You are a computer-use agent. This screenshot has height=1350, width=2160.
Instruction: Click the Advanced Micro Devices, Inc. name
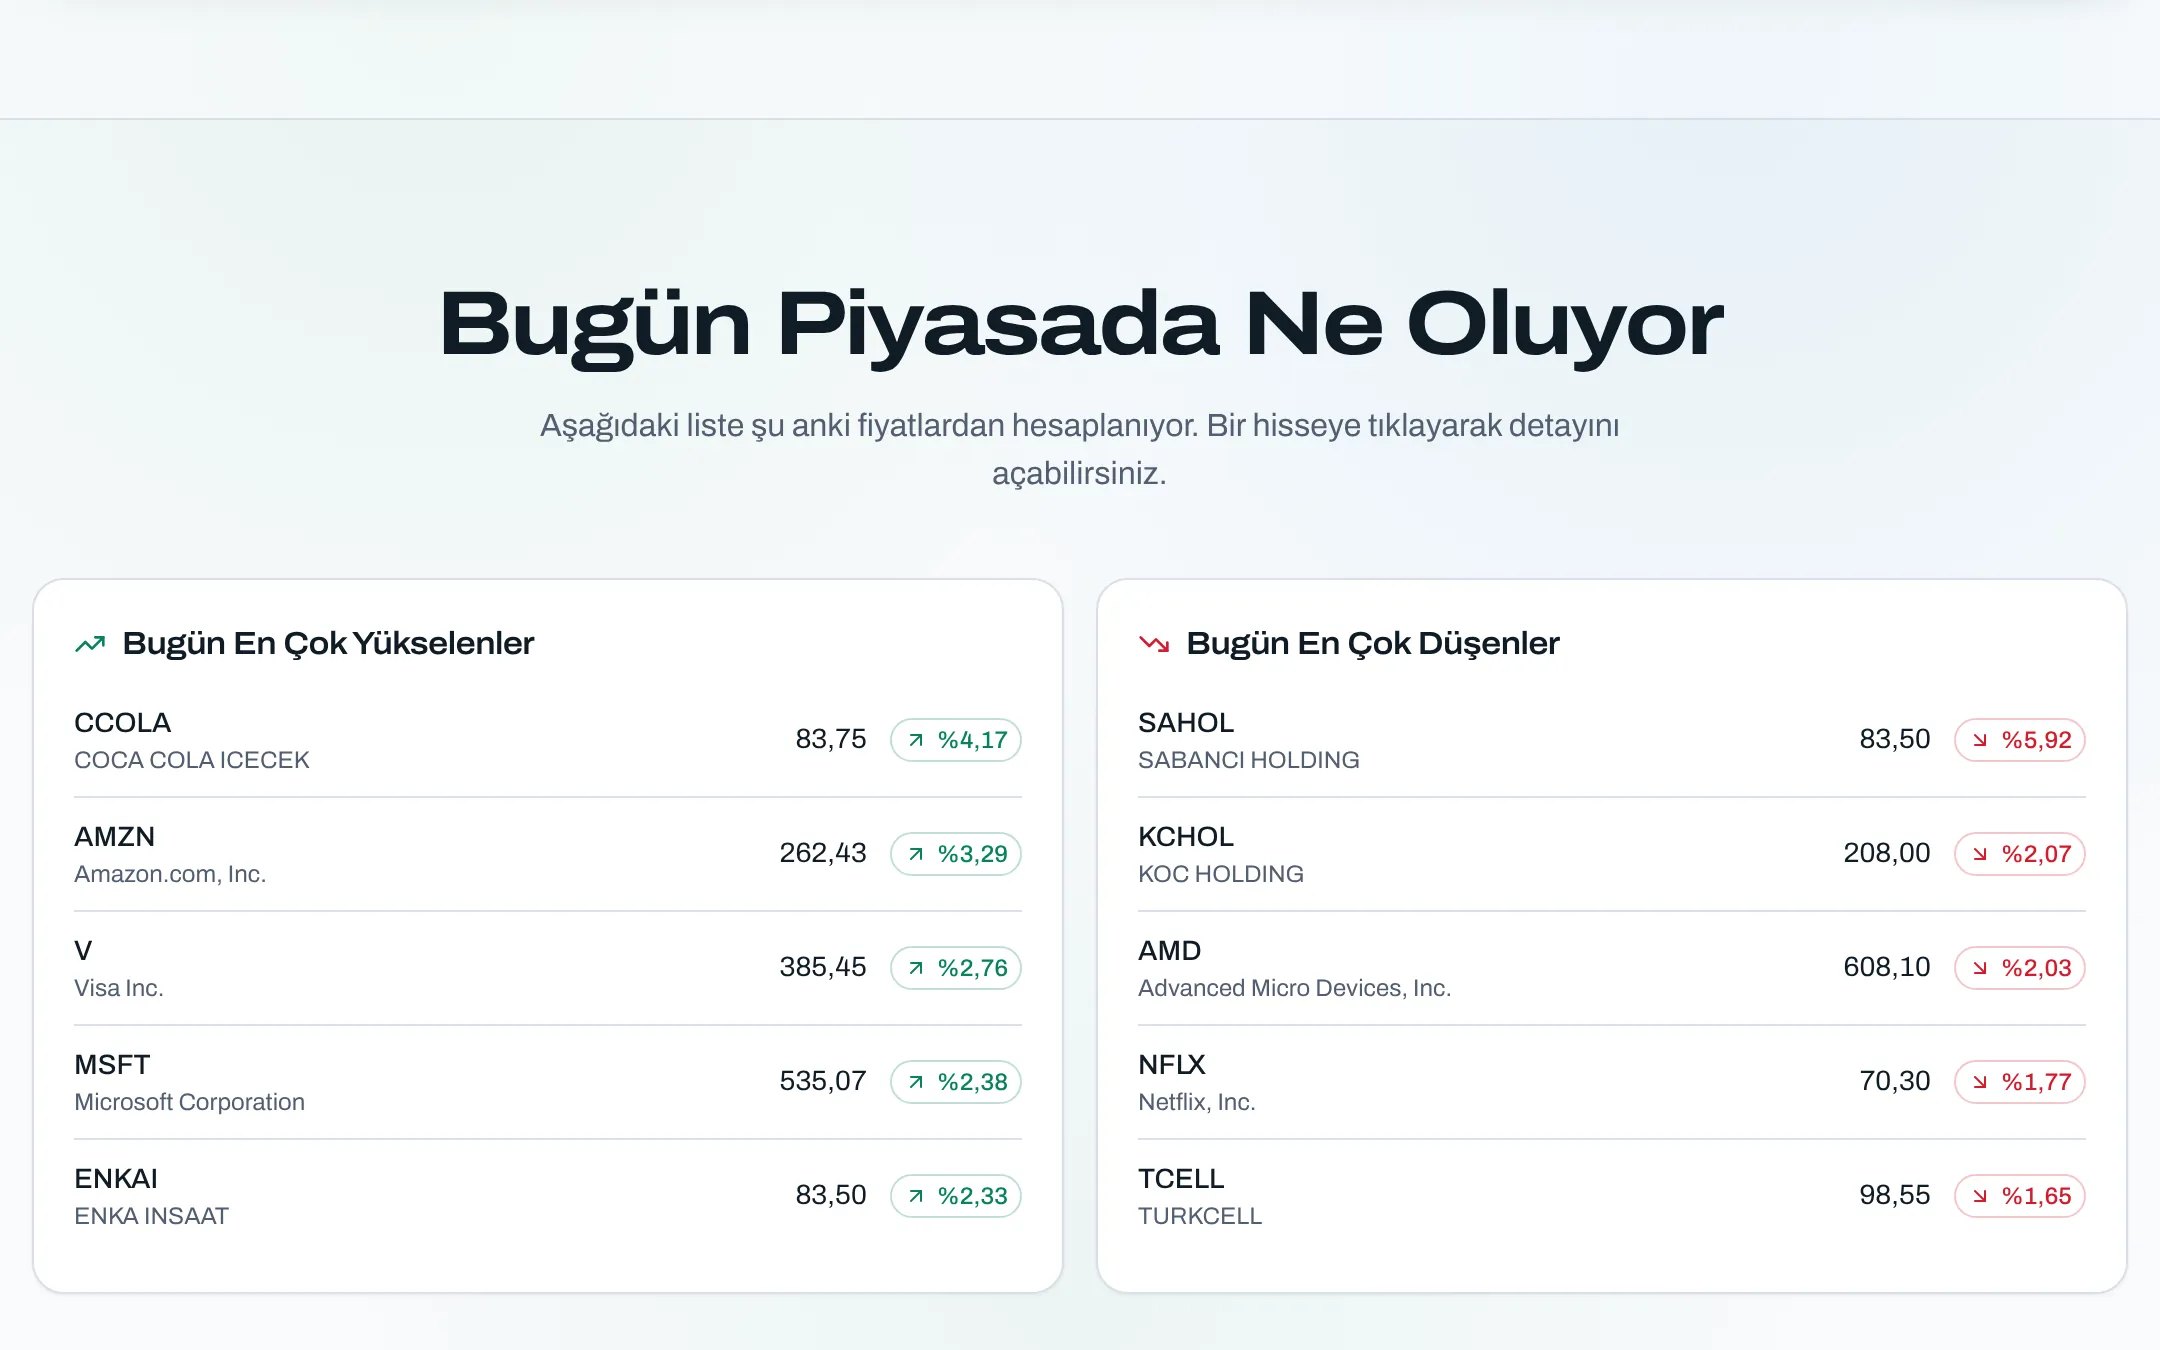click(x=1295, y=988)
